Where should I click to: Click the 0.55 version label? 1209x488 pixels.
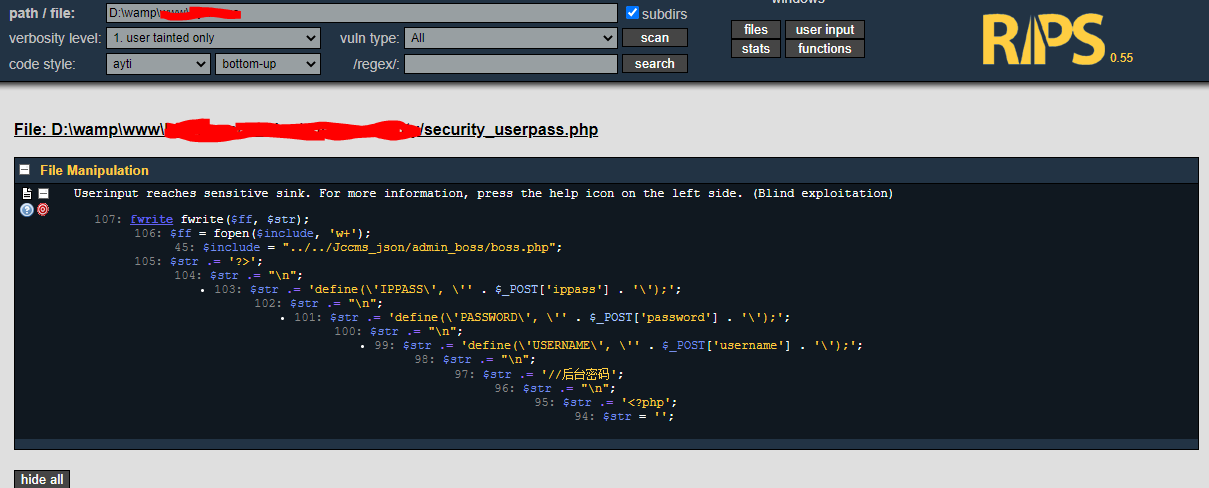[x=1121, y=58]
